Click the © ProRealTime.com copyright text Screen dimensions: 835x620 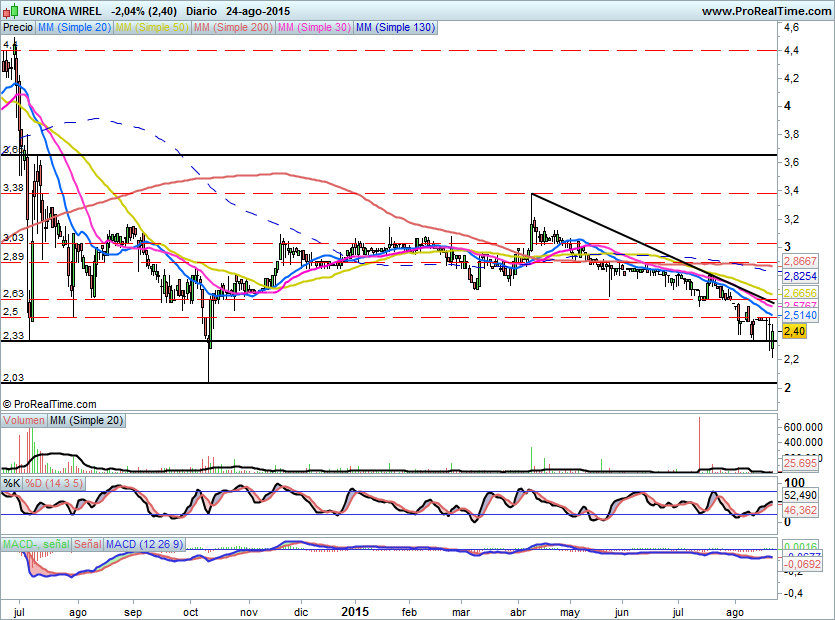coord(50,404)
